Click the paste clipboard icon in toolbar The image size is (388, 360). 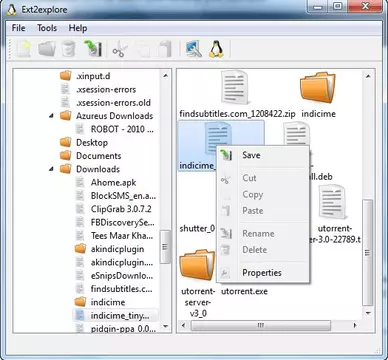(x=165, y=49)
